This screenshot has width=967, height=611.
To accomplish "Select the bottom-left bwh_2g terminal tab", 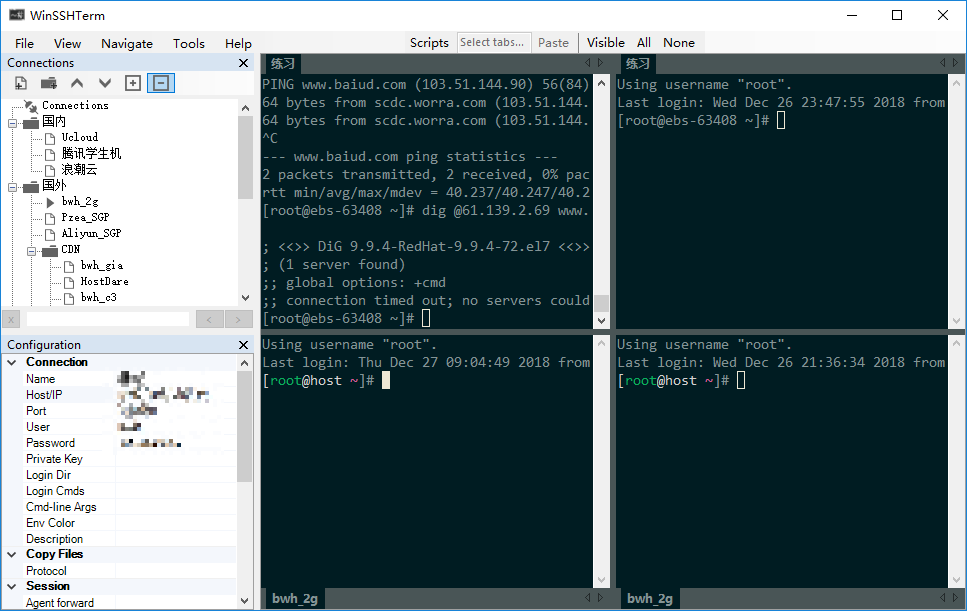I will tap(295, 598).
